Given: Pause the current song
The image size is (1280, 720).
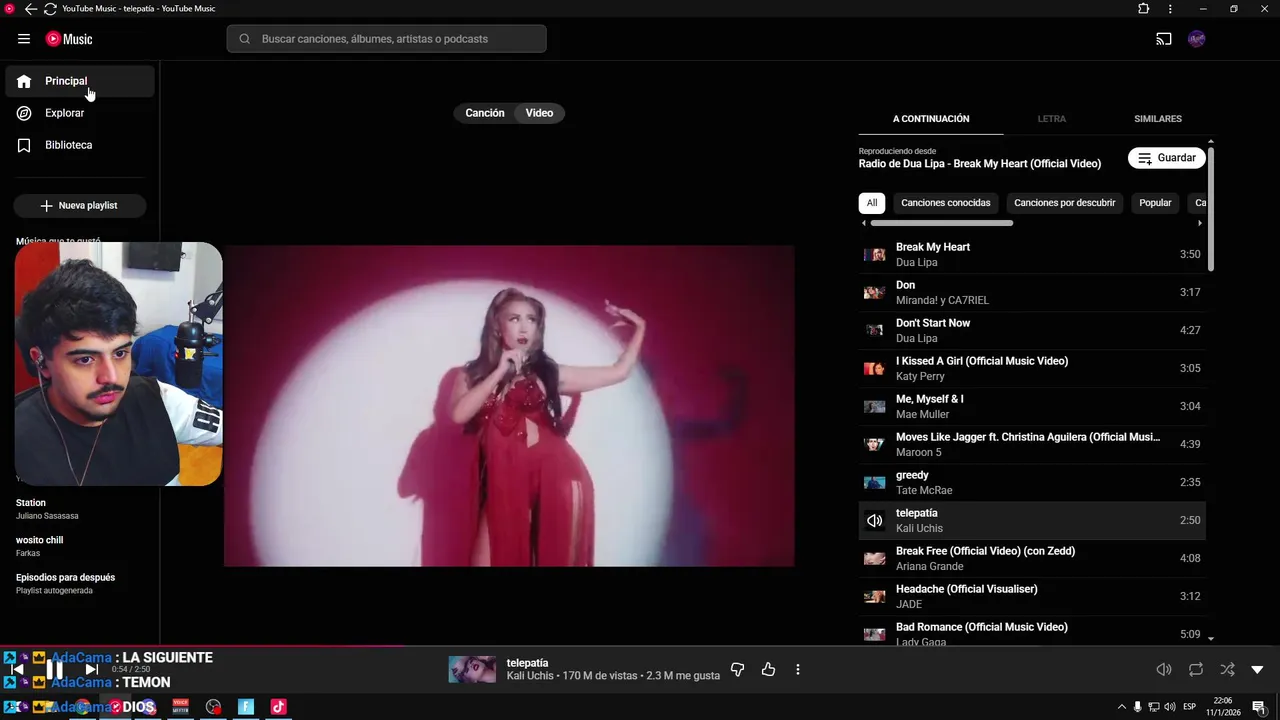Looking at the screenshot, I should (54, 669).
